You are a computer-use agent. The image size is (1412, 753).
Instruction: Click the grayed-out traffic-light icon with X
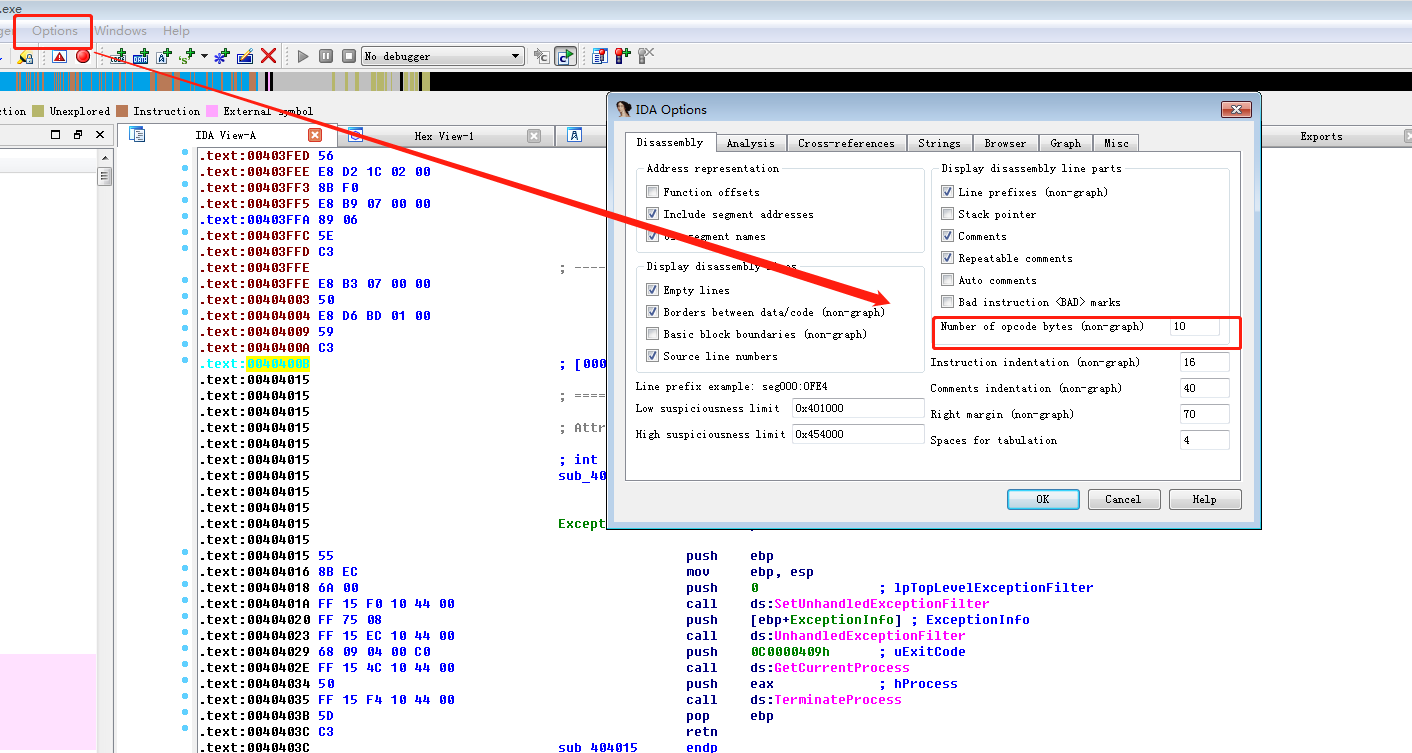[x=646, y=56]
